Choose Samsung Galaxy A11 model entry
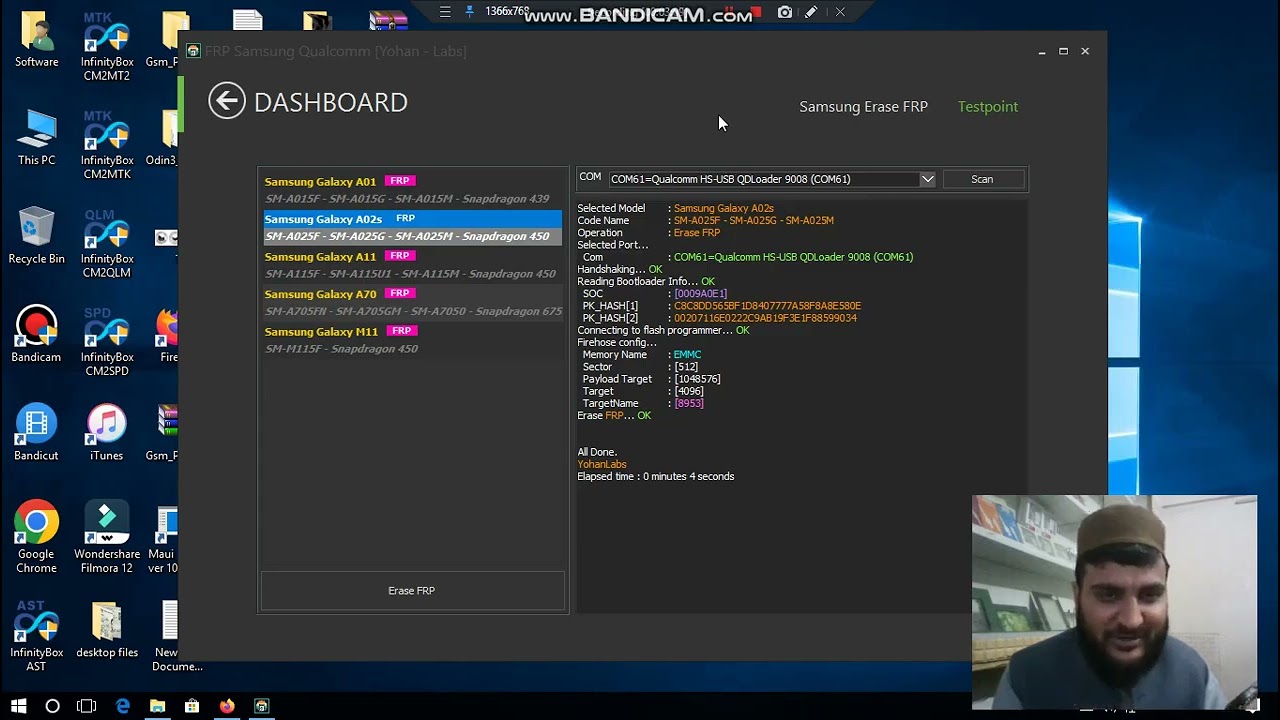1280x720 pixels. [x=412, y=265]
